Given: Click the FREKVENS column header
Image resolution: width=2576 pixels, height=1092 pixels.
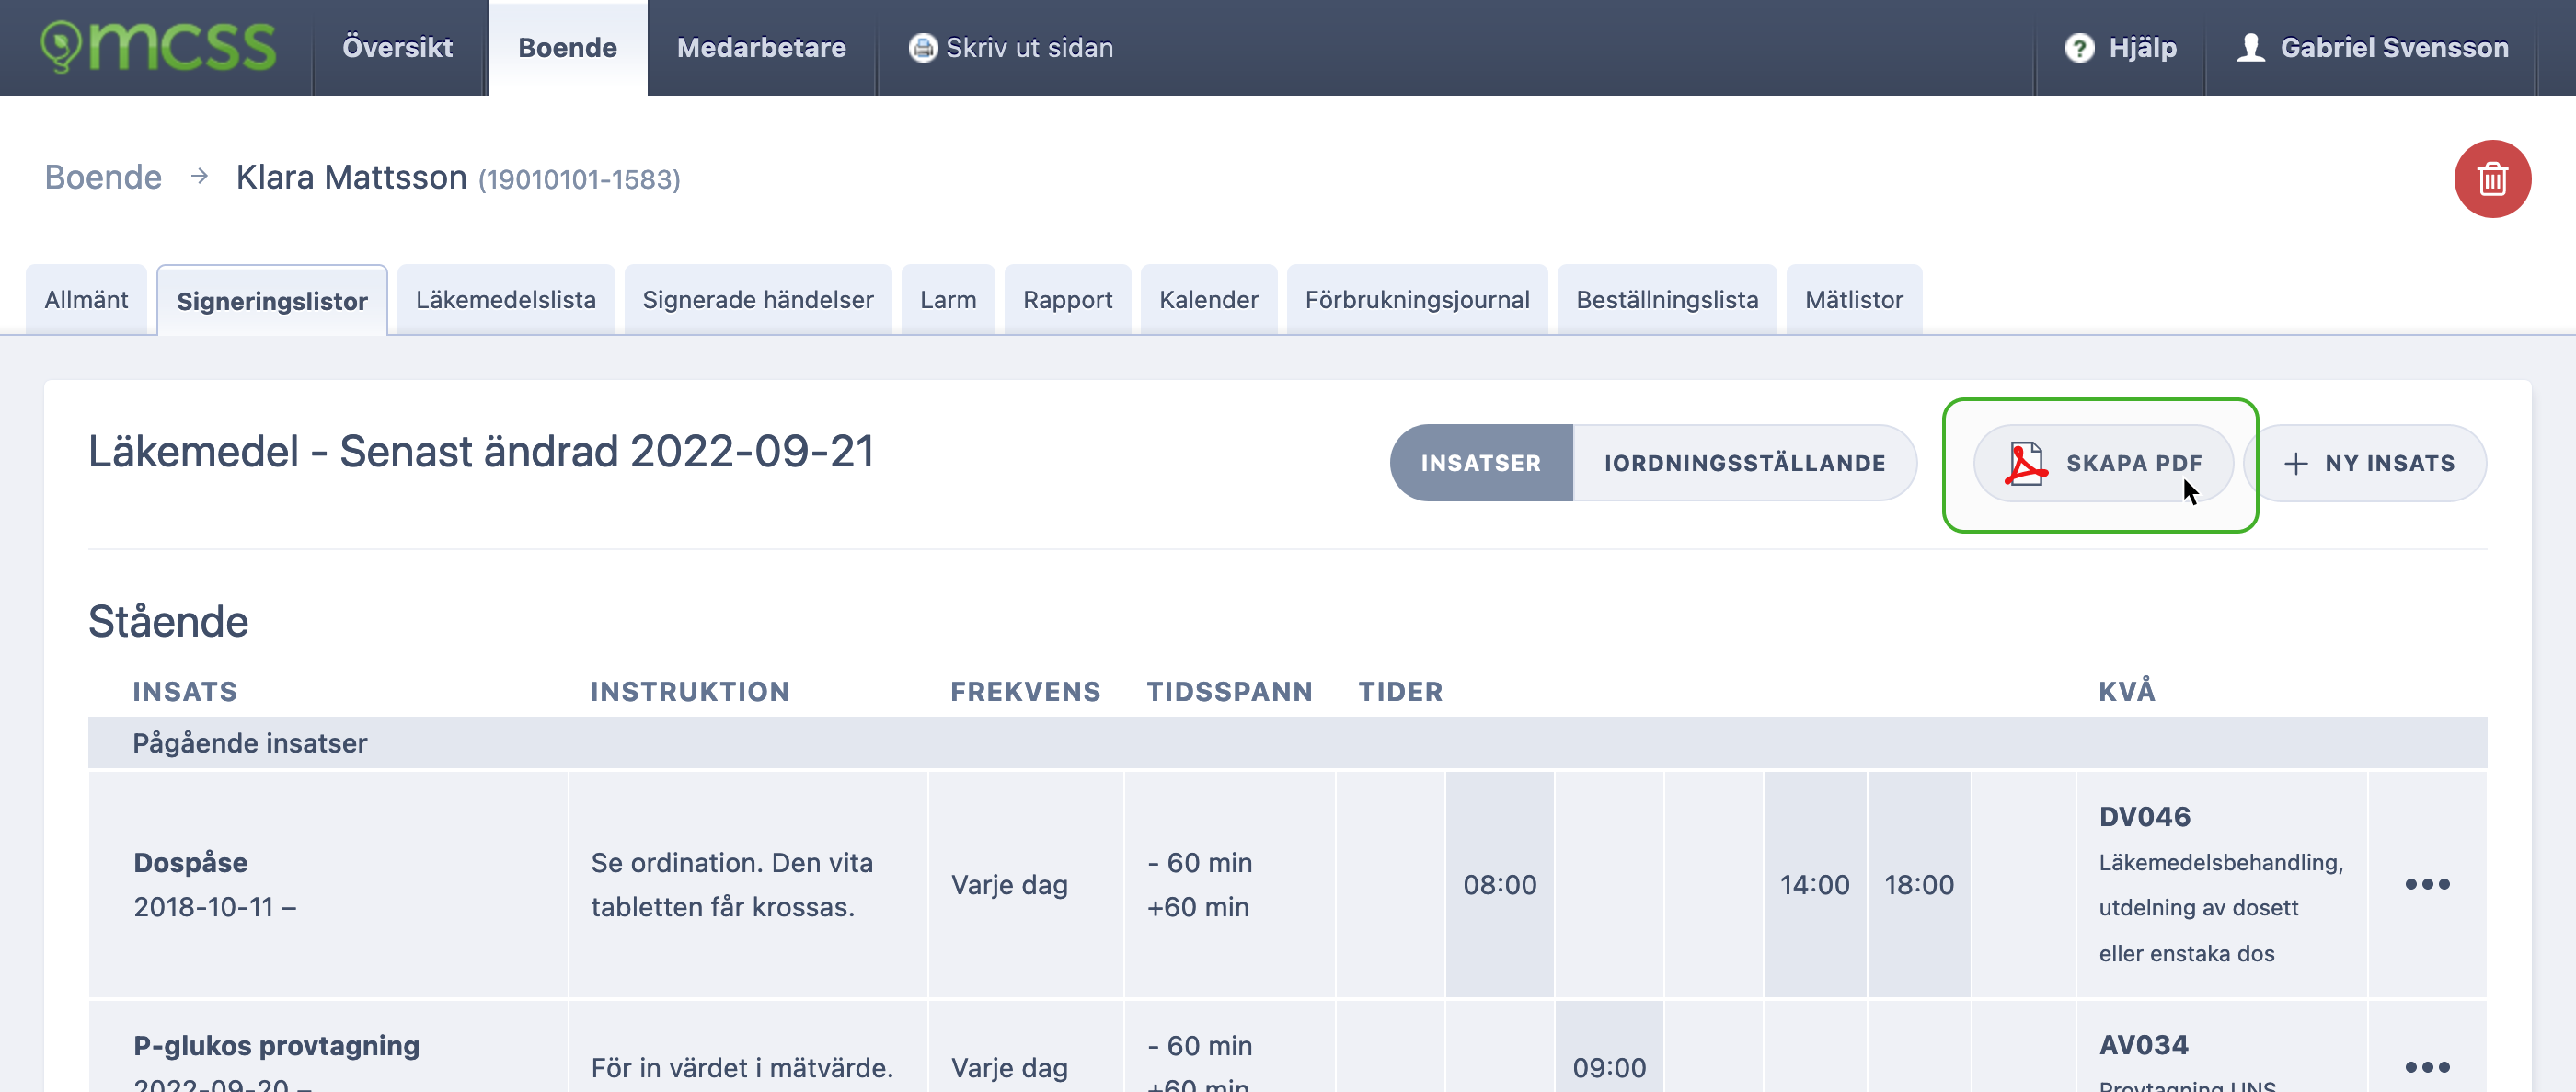Looking at the screenshot, I should click(1025, 691).
